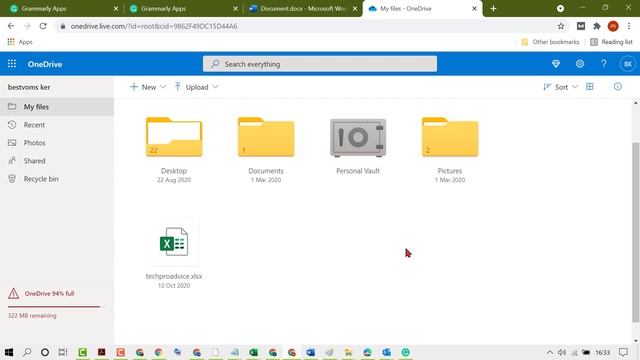Open the Documents folder
Viewport: 640px width, 360px height.
pyautogui.click(x=266, y=137)
